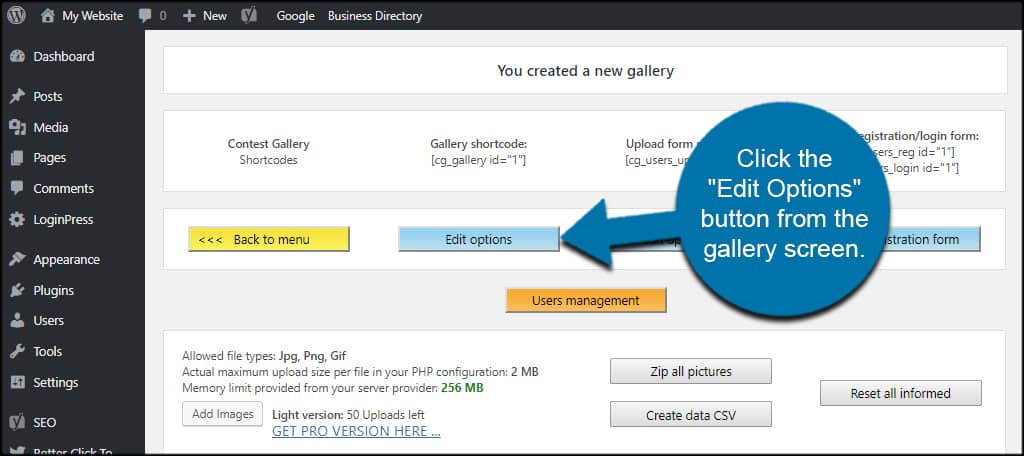Screen dimensions: 1024x456
Task: Click the Dashboard gauge icon in sidebar
Action: coord(17,57)
